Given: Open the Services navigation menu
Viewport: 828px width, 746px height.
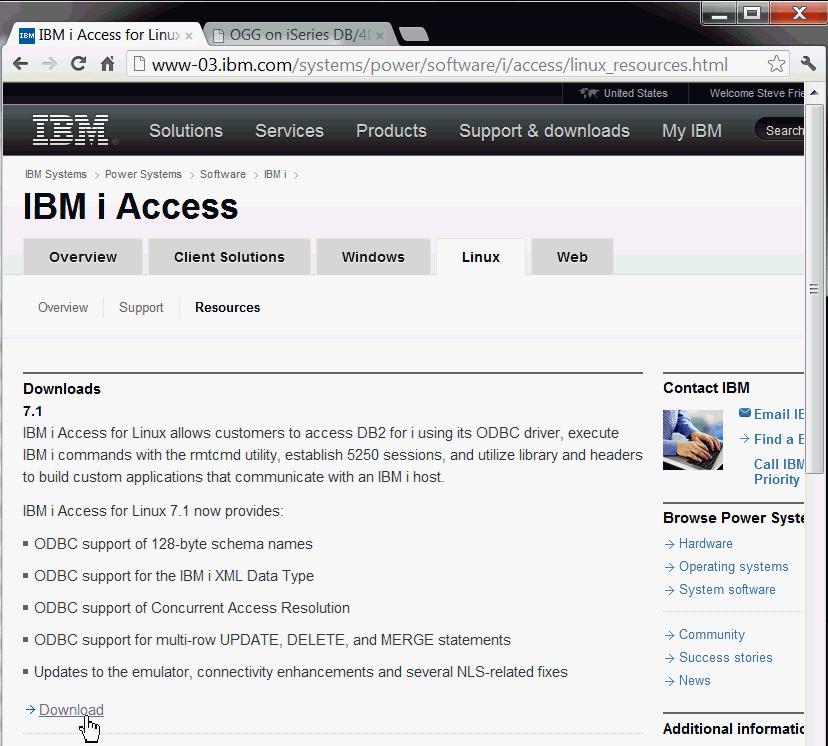Looking at the screenshot, I should (289, 131).
